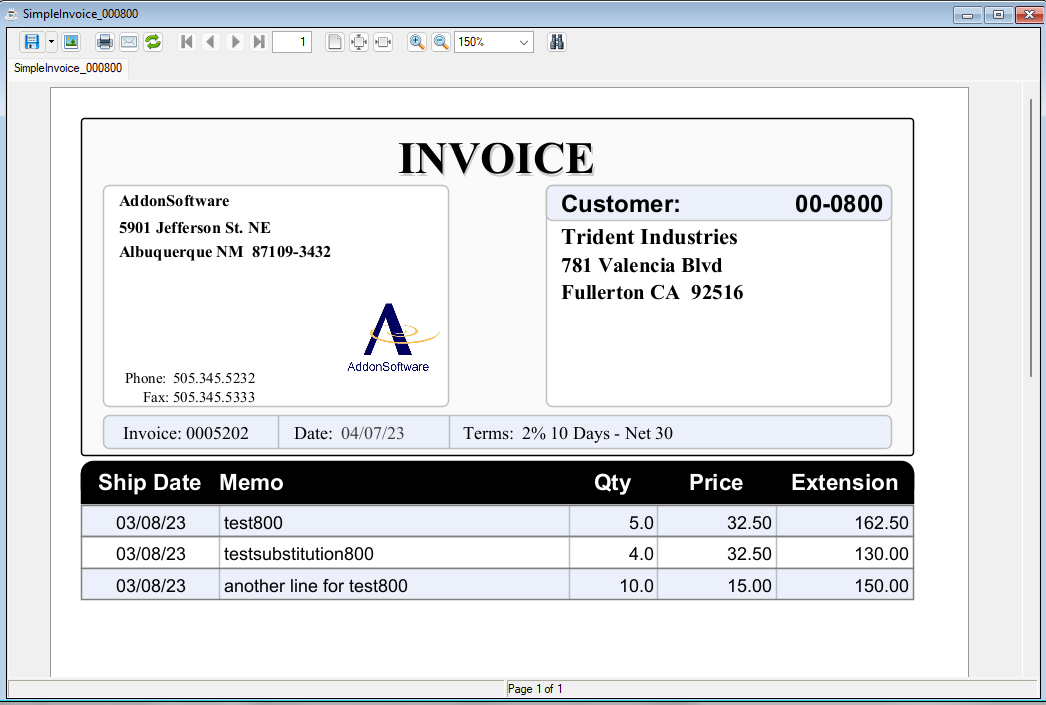Click the page number input field
This screenshot has width=1046, height=705.
coord(292,42)
